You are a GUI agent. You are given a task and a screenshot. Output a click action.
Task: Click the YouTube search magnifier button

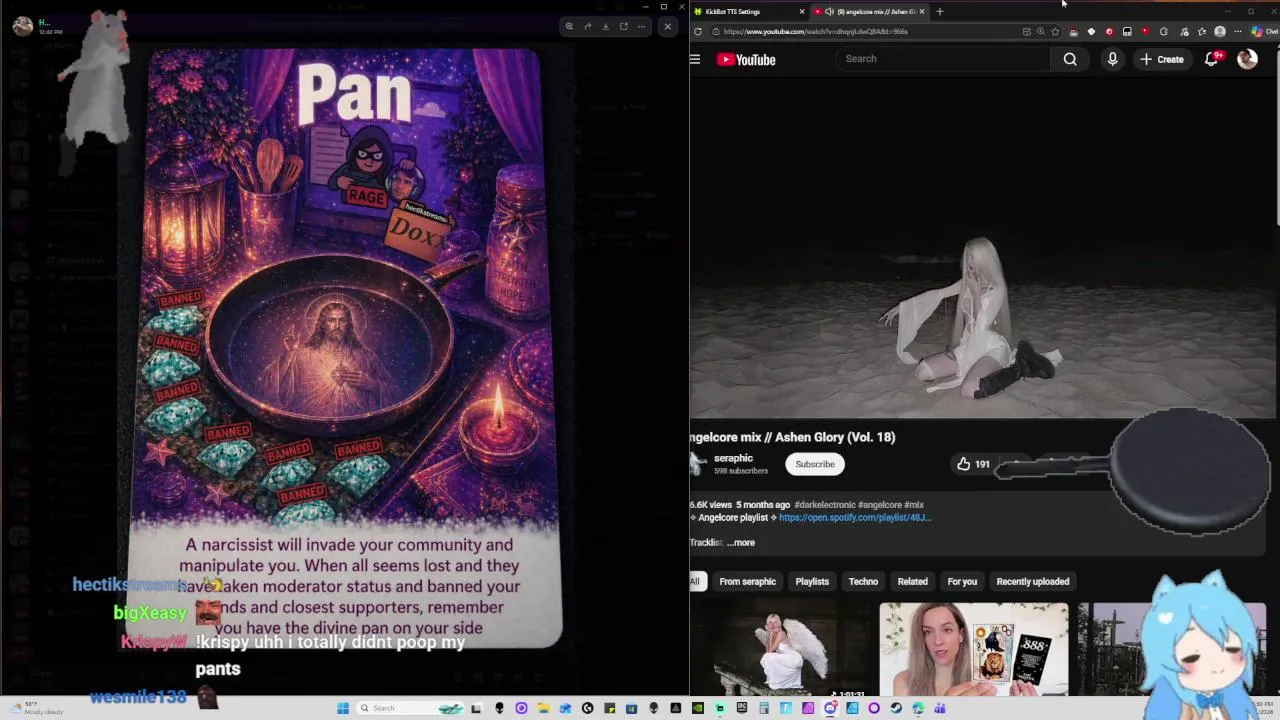click(x=1070, y=59)
